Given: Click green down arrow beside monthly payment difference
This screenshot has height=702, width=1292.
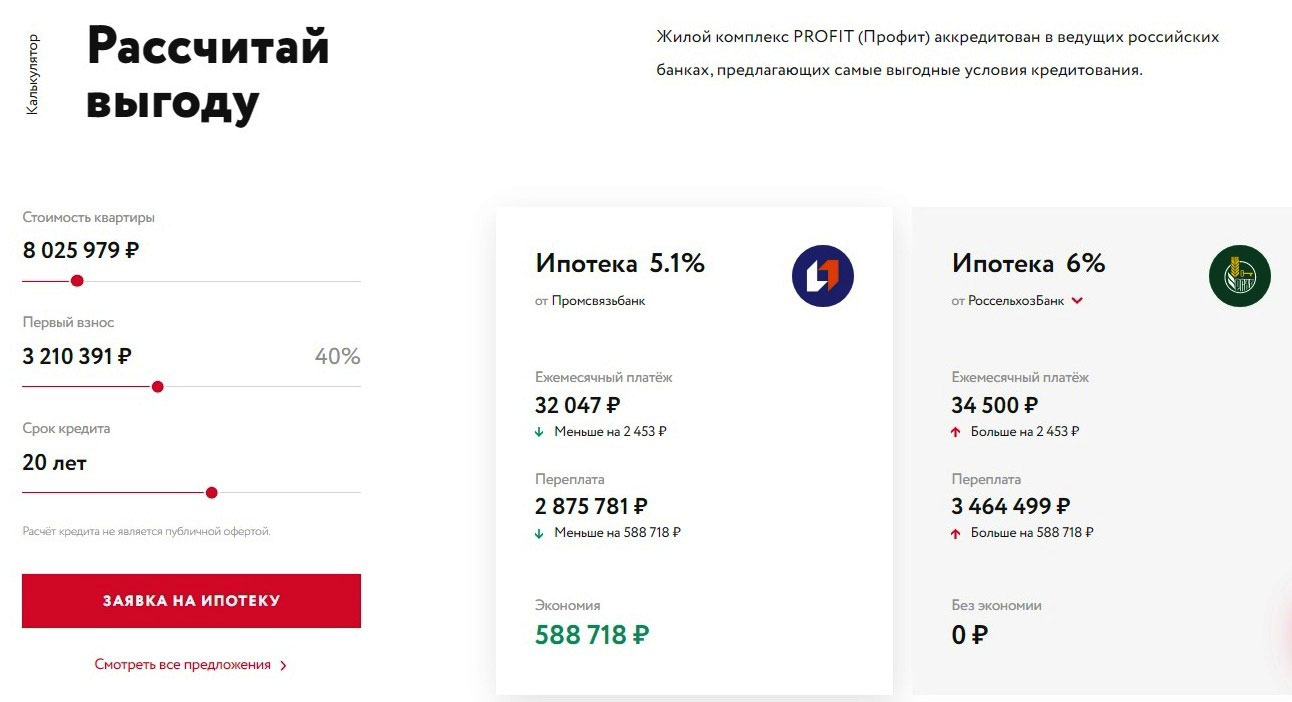Looking at the screenshot, I should [539, 432].
